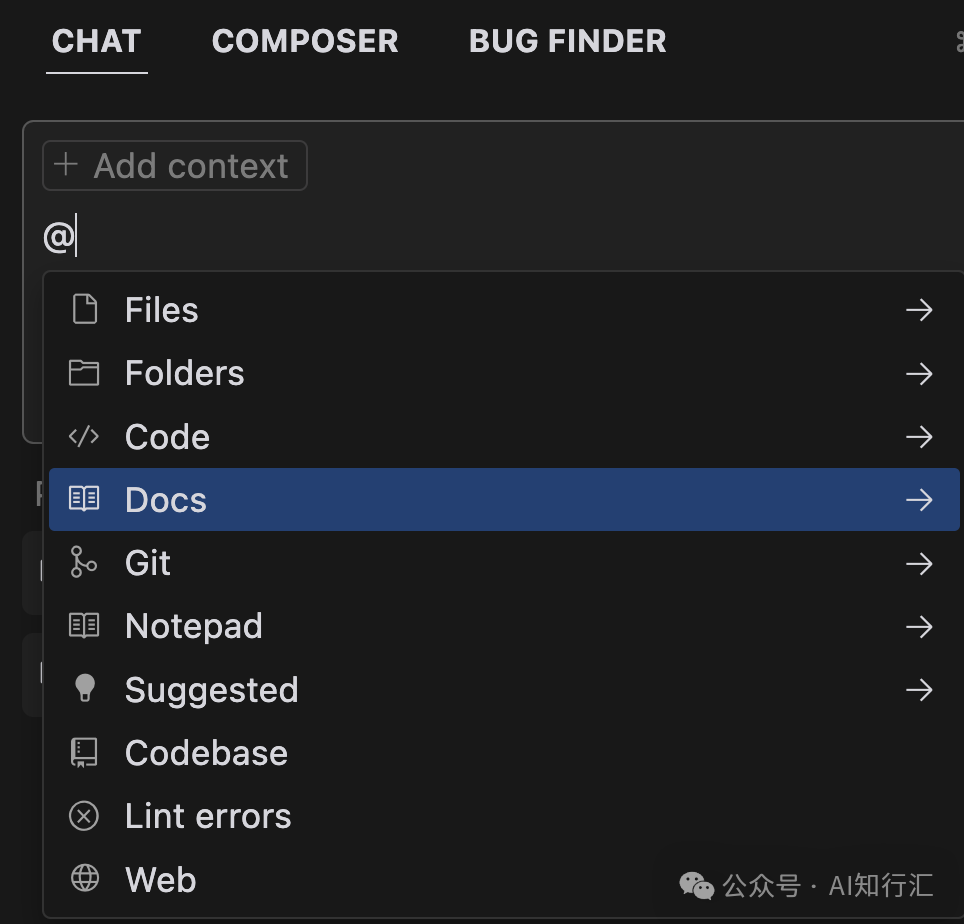Switch to the COMPOSER tab
964x924 pixels.
point(305,41)
